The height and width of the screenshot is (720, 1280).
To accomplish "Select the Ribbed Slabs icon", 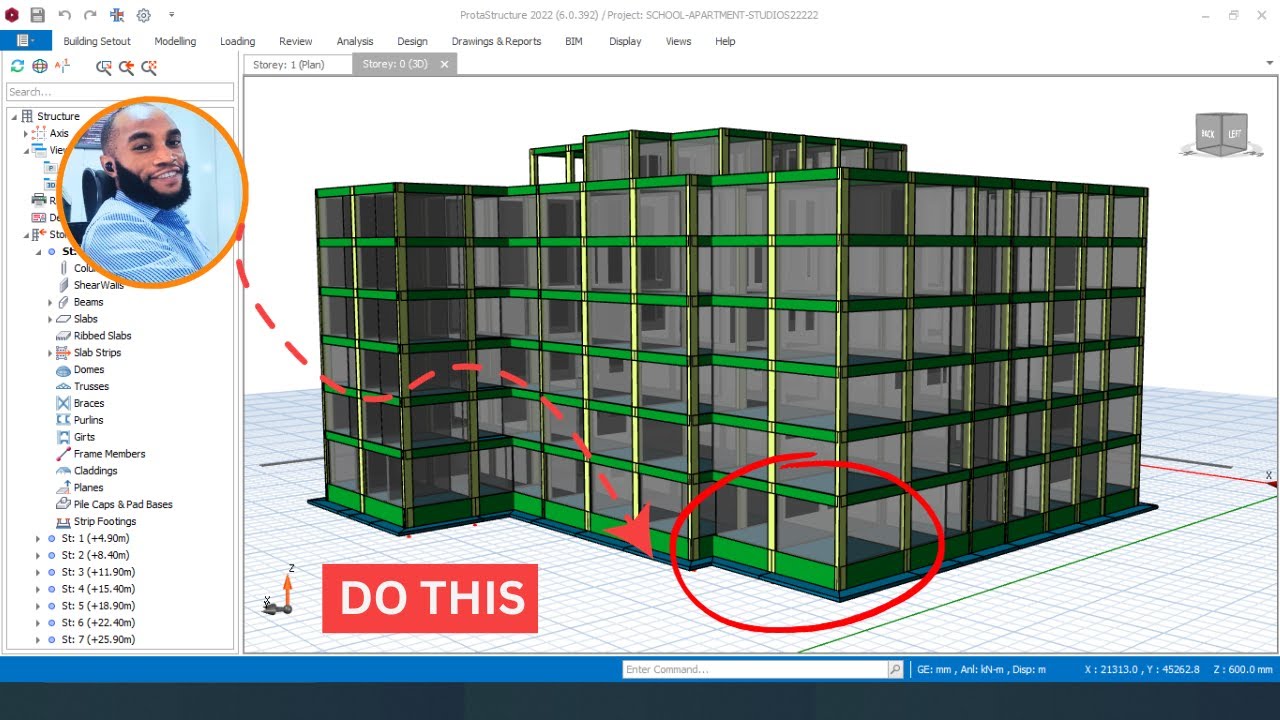I will 64,336.
